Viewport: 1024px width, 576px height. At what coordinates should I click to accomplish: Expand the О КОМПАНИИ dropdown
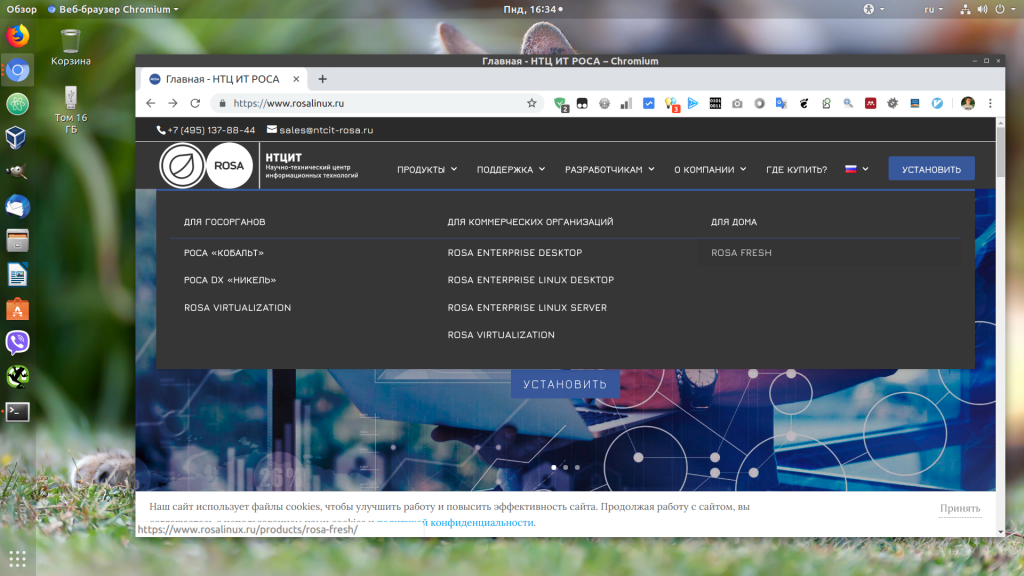(x=710, y=170)
